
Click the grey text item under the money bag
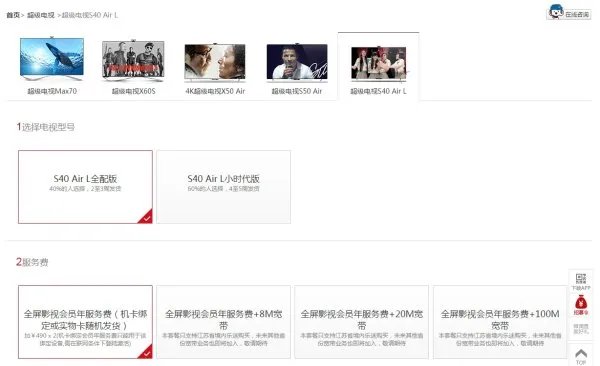click(x=581, y=328)
